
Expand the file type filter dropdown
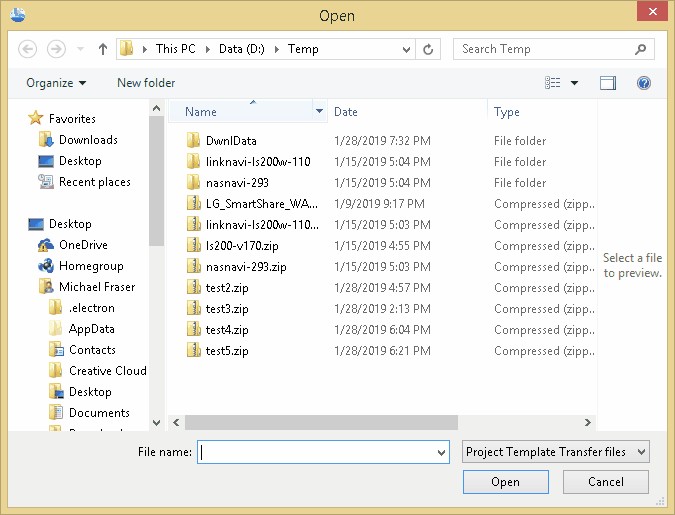(556, 452)
